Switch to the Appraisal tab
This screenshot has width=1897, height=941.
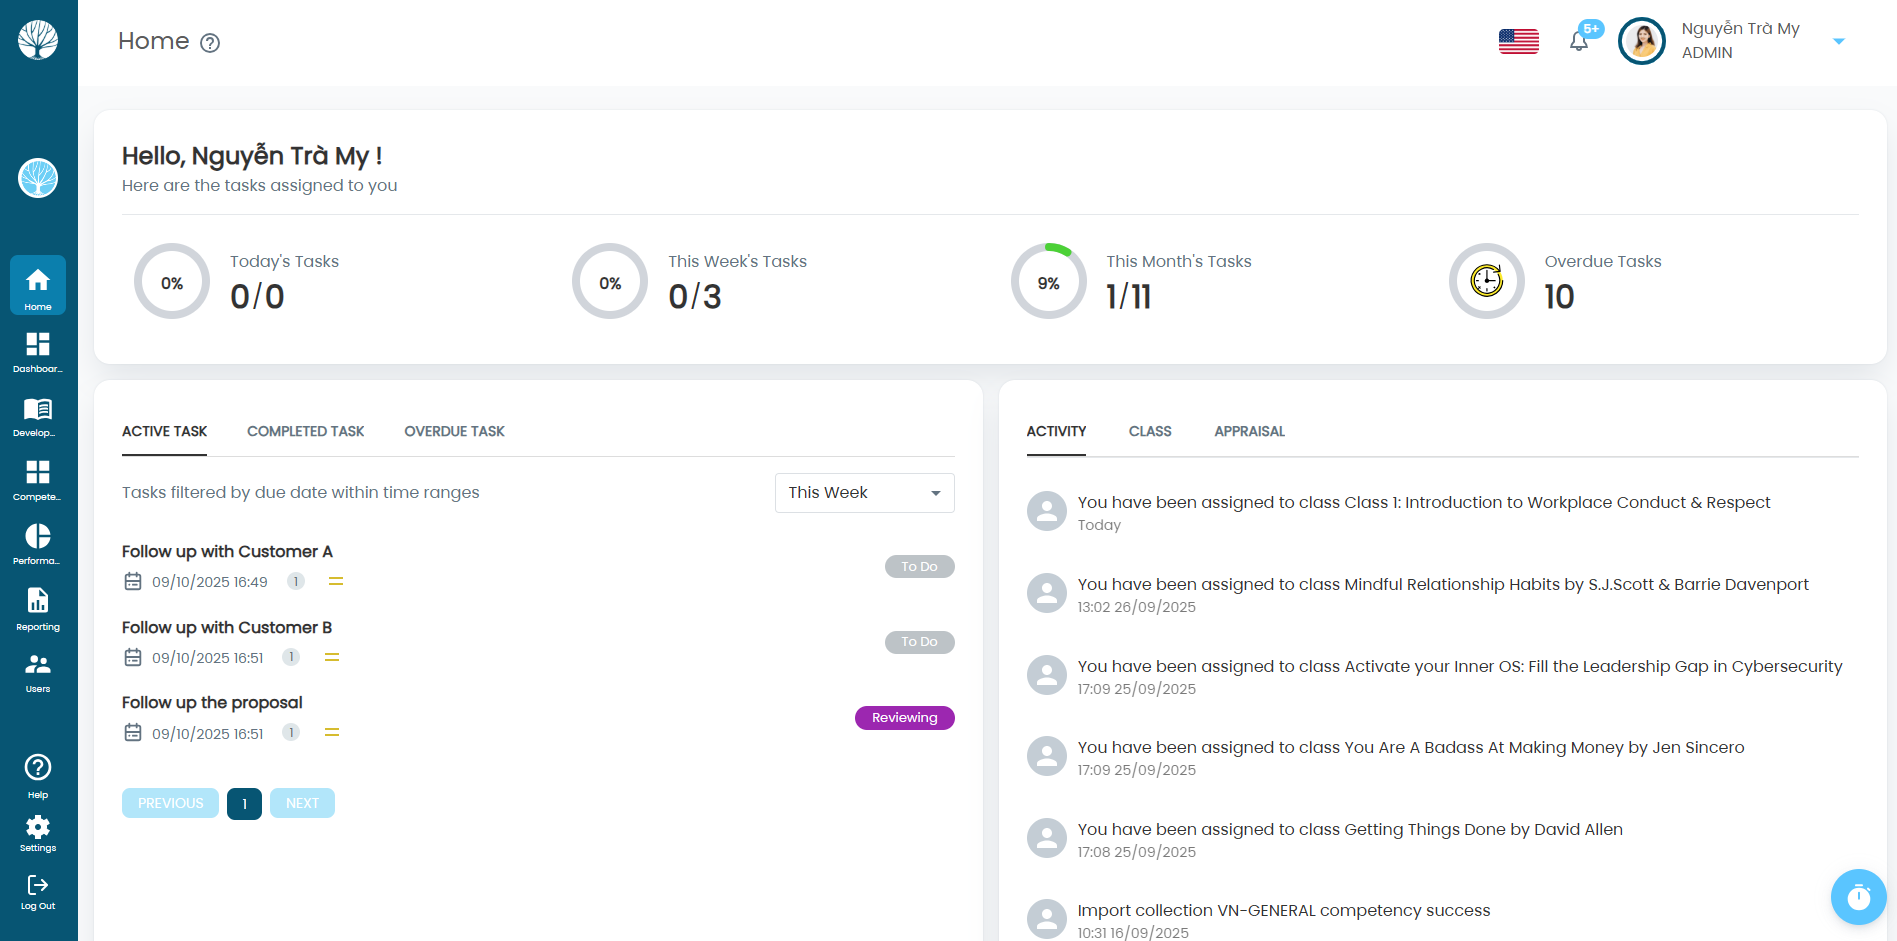tap(1249, 431)
